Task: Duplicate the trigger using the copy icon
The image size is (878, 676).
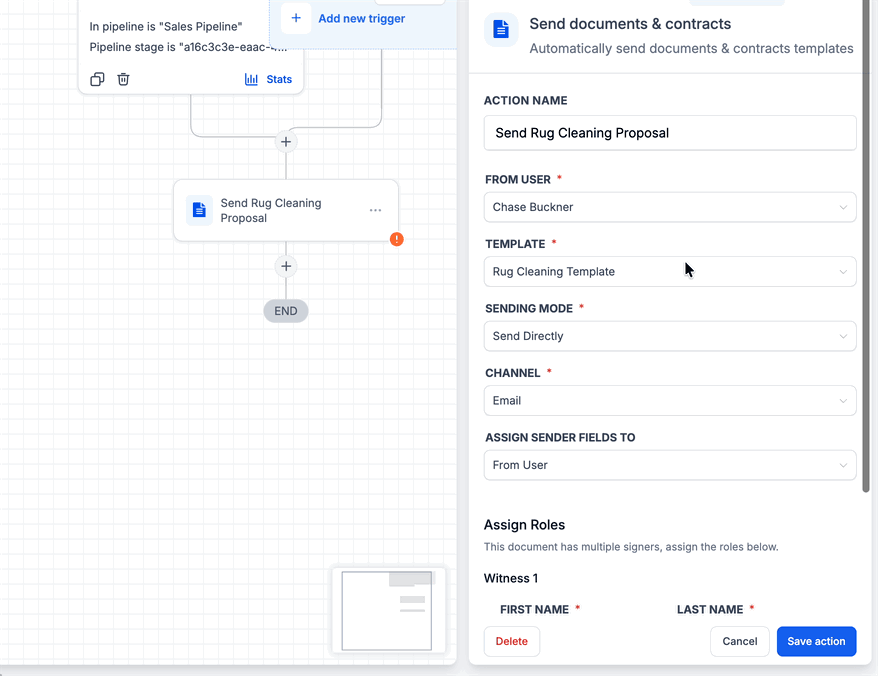Action: (97, 79)
